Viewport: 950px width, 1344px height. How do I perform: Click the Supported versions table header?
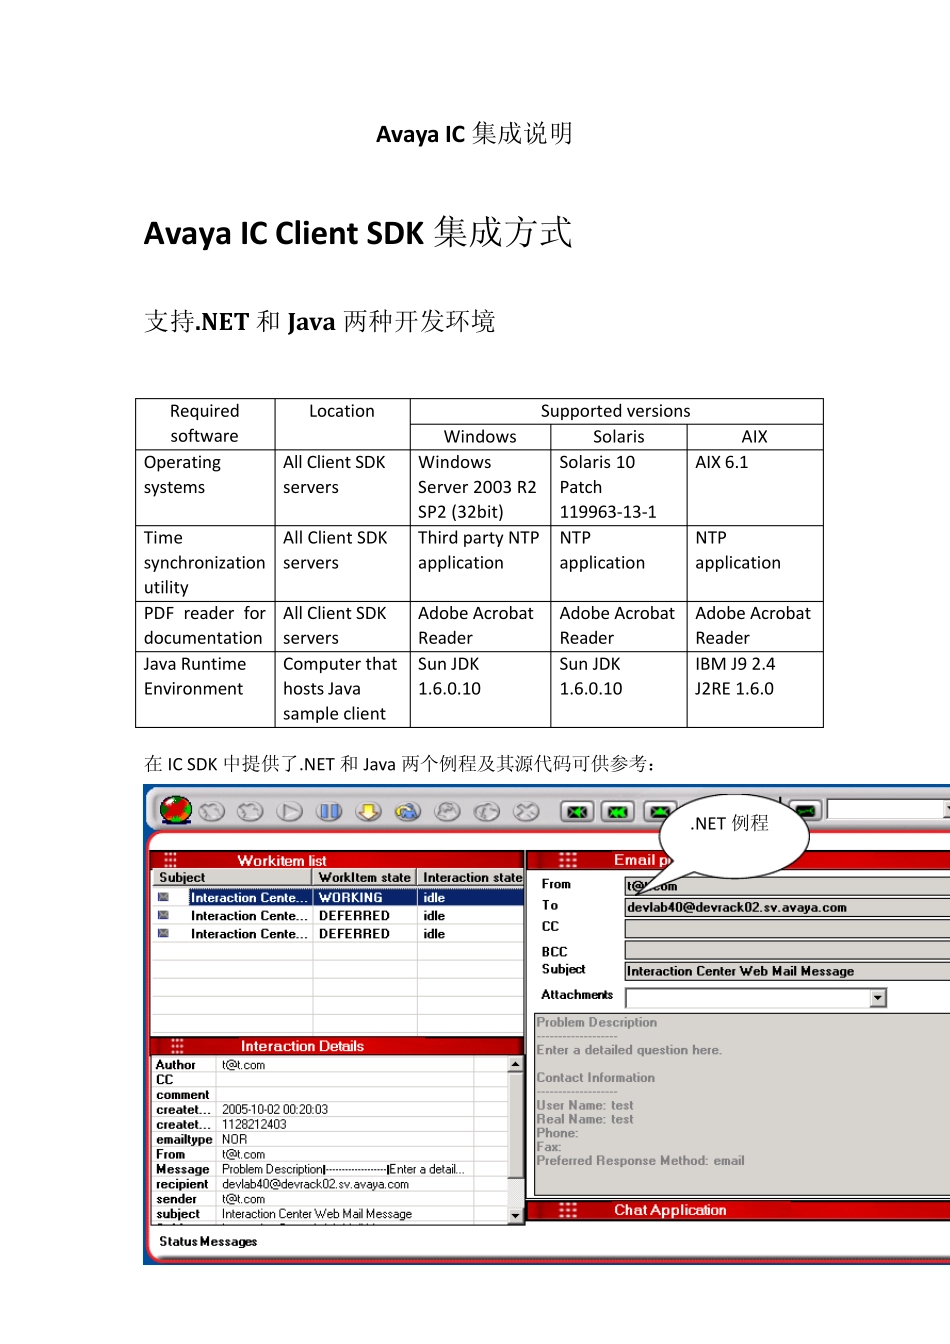tap(616, 411)
